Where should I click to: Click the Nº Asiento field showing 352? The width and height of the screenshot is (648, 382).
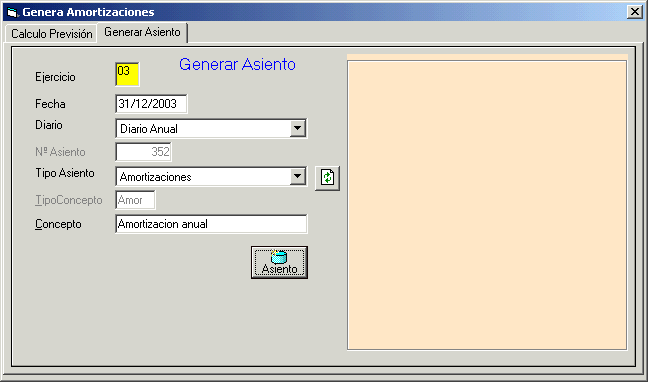[143, 152]
